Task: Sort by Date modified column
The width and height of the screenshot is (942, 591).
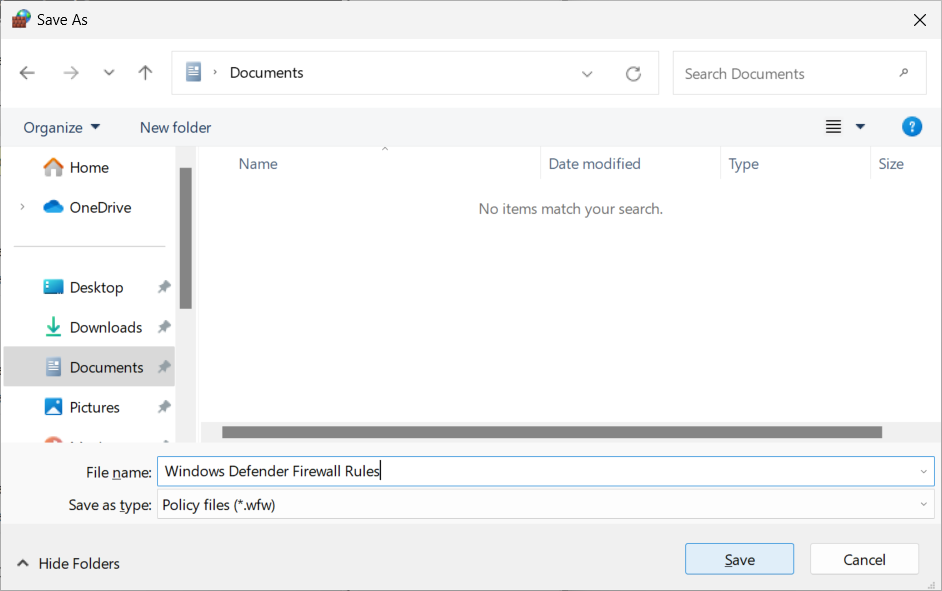Action: pyautogui.click(x=594, y=164)
